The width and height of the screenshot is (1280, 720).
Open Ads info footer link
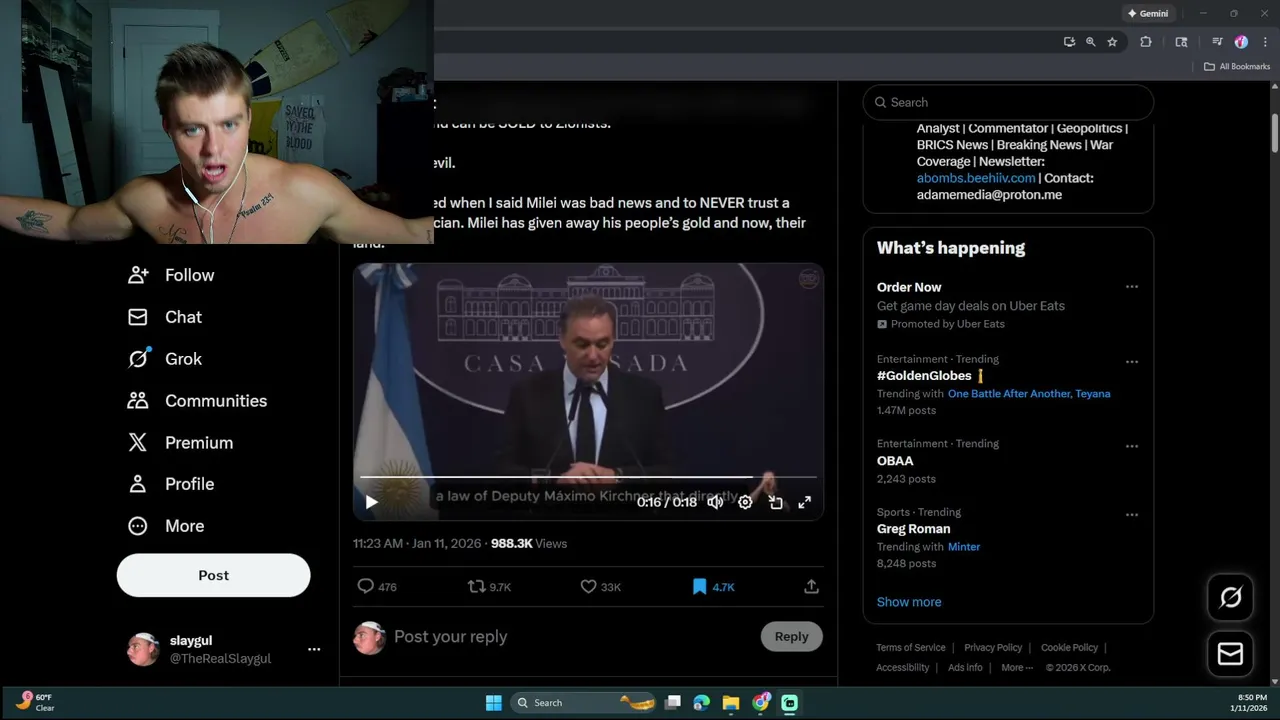pyautogui.click(x=965, y=668)
